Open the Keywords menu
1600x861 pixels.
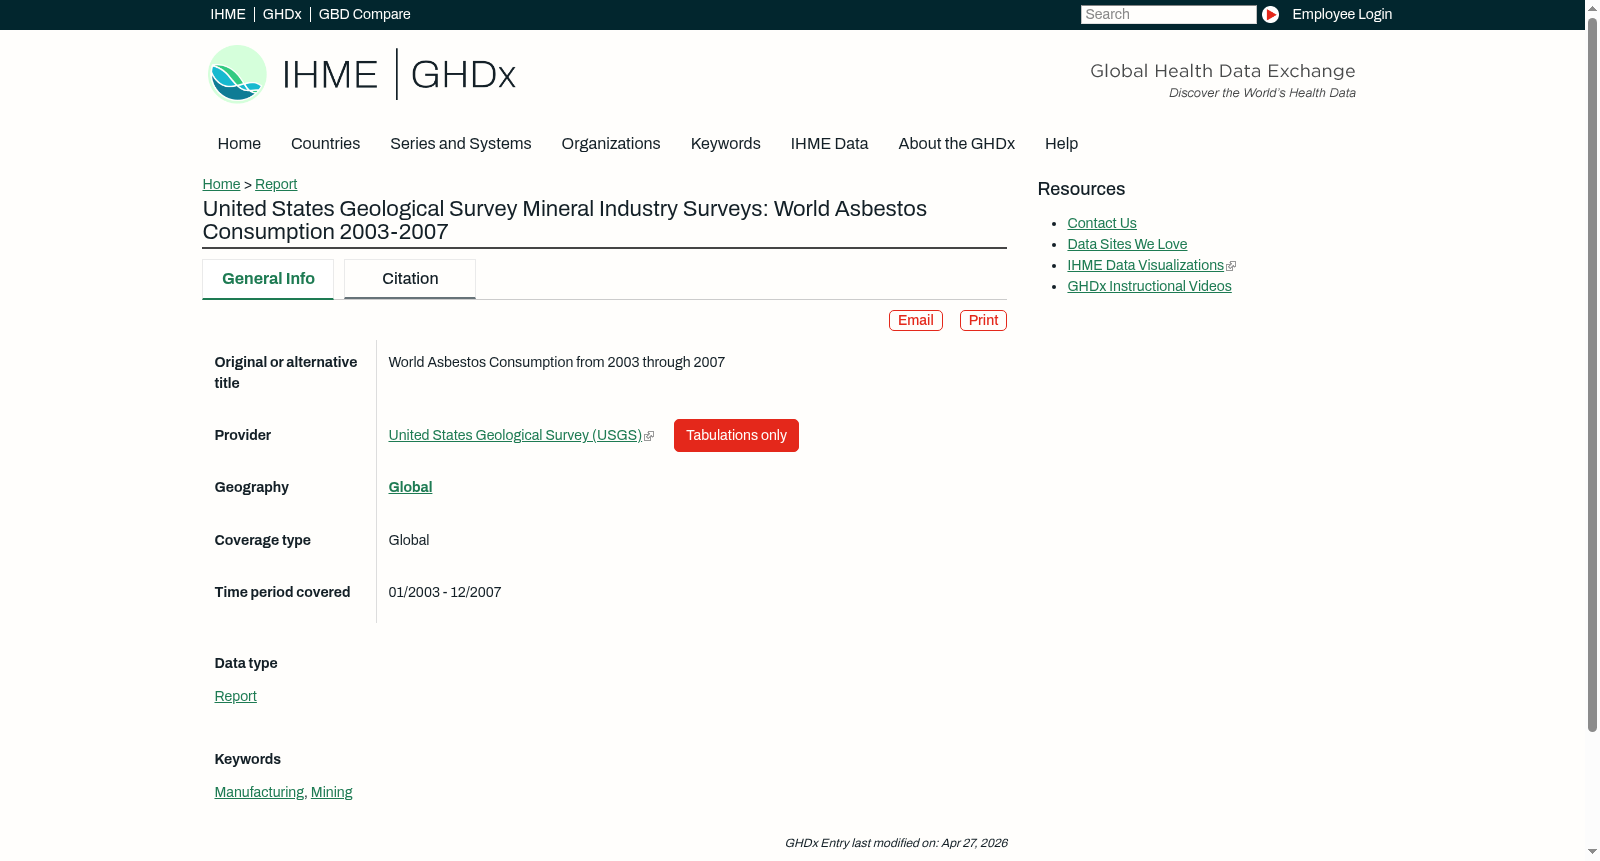coord(725,144)
